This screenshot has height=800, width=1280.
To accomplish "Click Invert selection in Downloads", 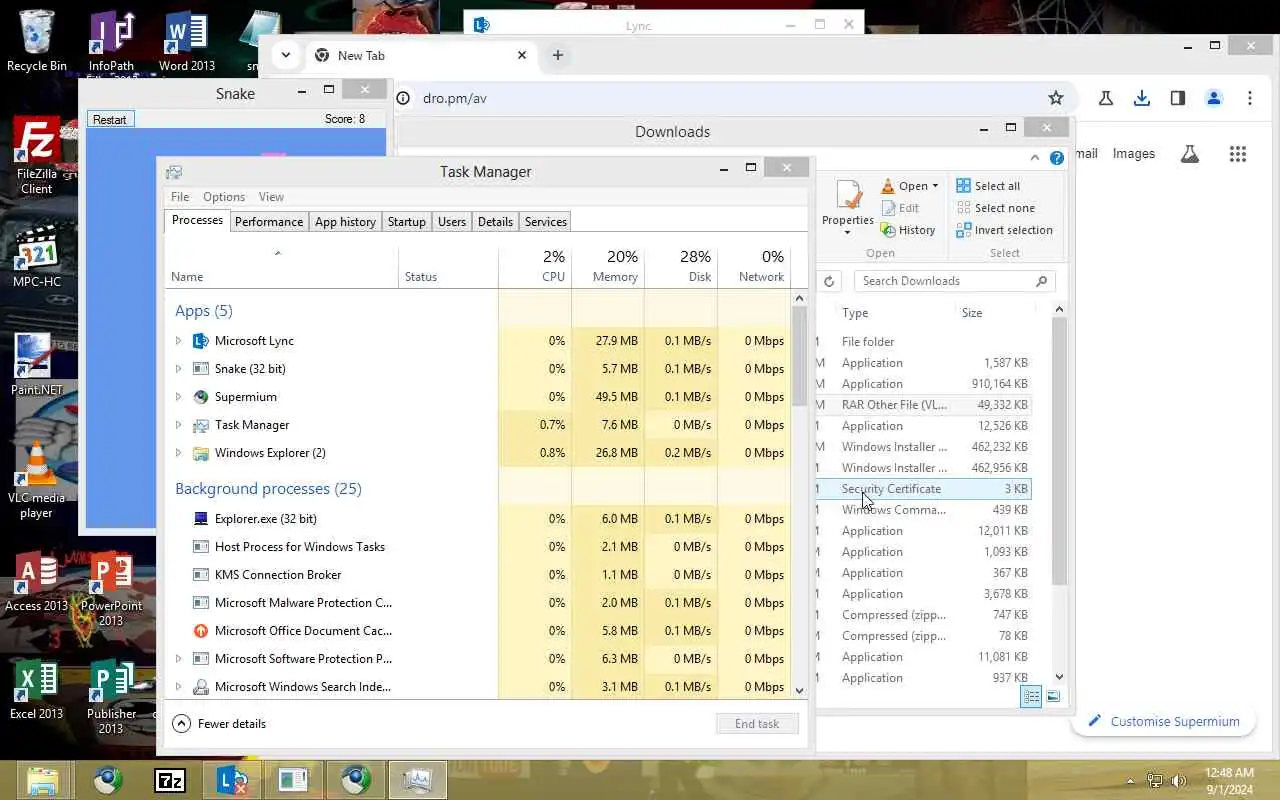I will click(1004, 230).
